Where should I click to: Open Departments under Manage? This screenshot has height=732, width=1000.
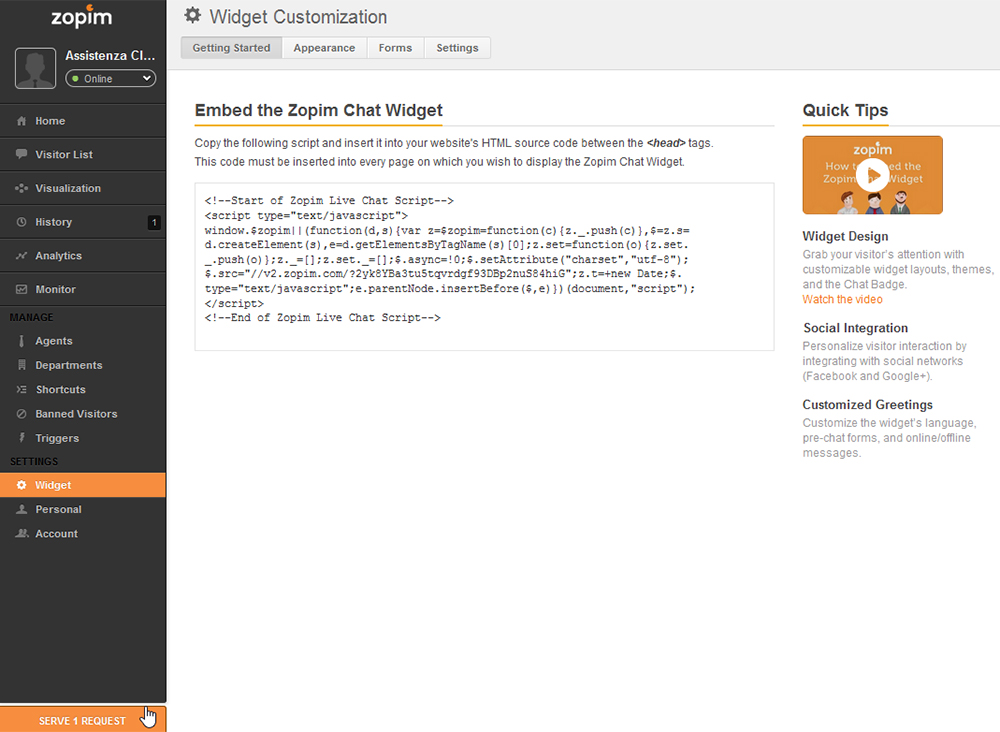[x=83, y=365]
